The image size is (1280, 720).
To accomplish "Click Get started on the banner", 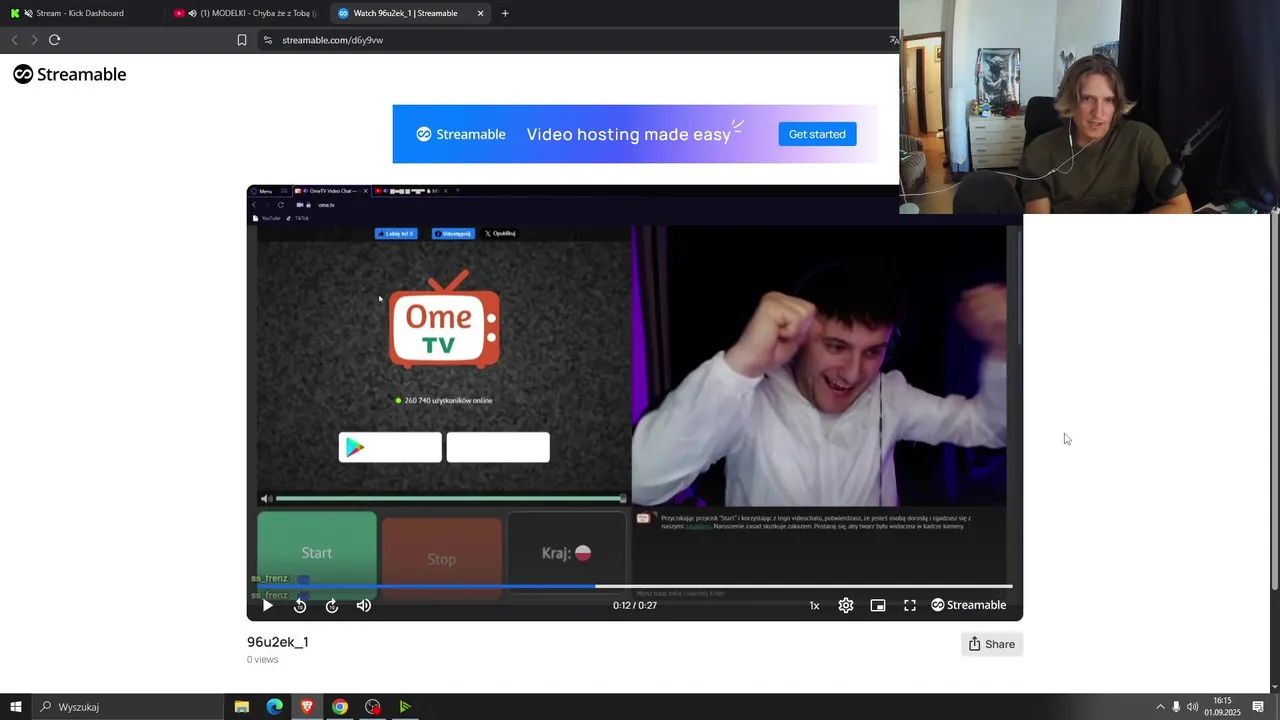I will pyautogui.click(x=817, y=134).
